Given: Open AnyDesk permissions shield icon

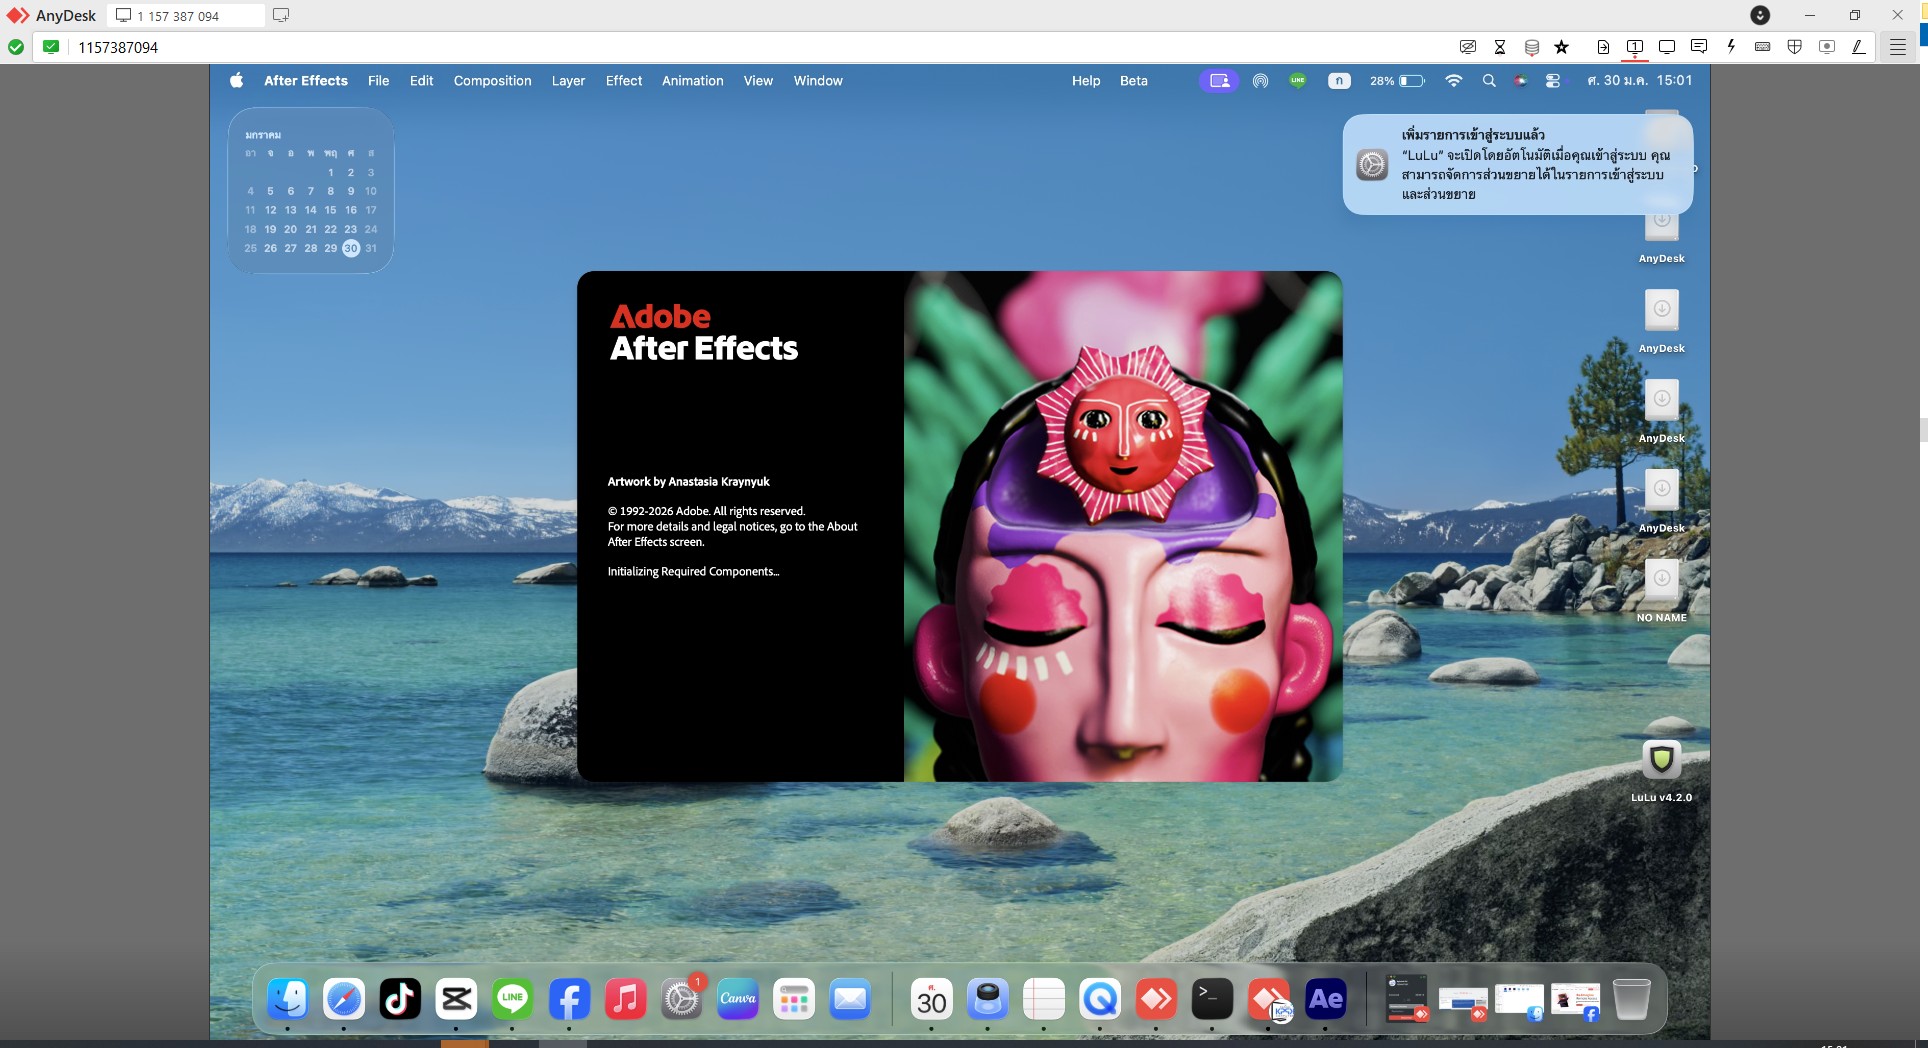Looking at the screenshot, I should (1795, 47).
